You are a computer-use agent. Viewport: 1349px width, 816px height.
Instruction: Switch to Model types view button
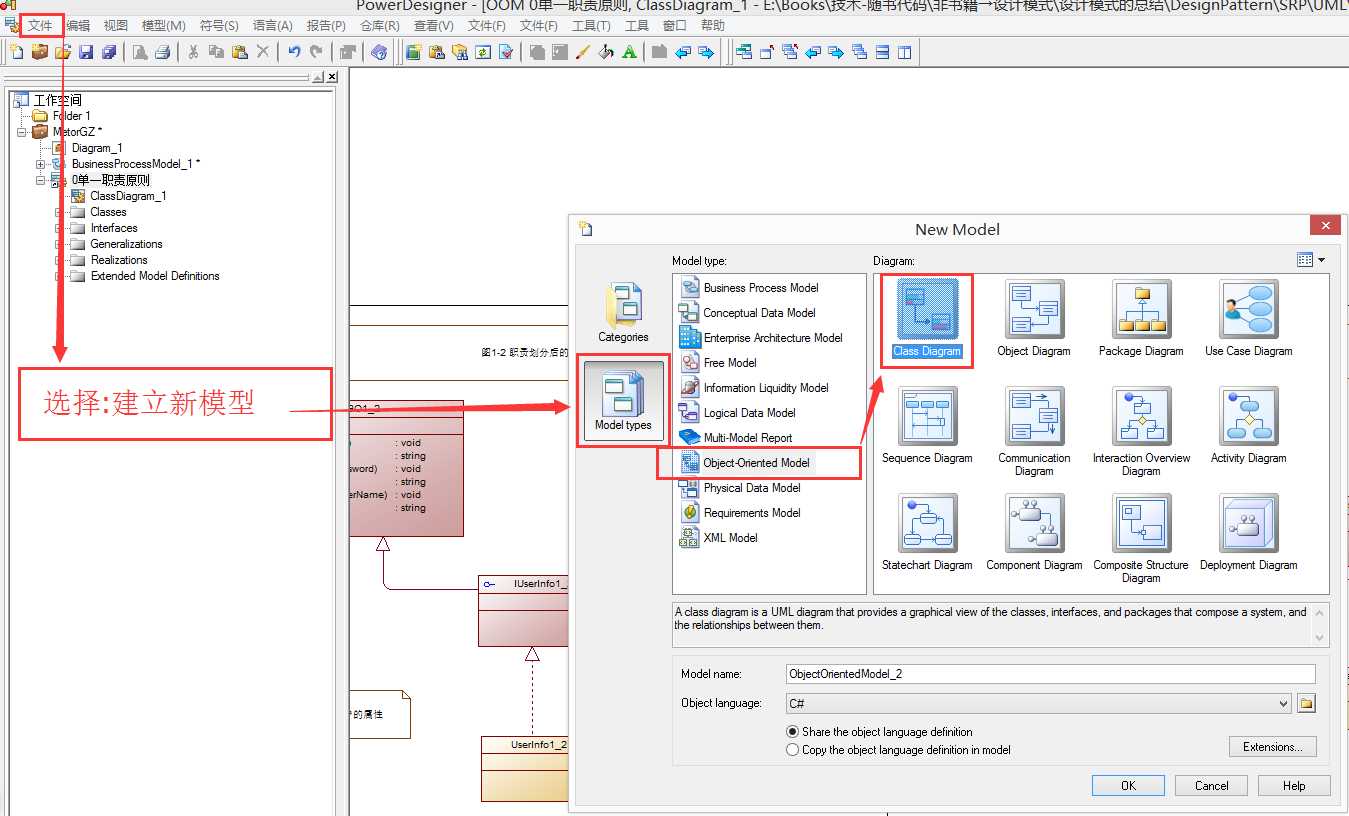click(x=623, y=402)
